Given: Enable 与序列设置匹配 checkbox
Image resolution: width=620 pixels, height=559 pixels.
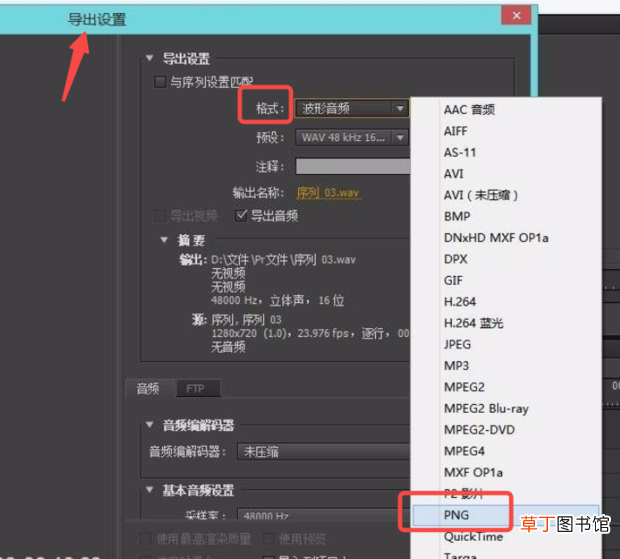Looking at the screenshot, I should pyautogui.click(x=160, y=82).
